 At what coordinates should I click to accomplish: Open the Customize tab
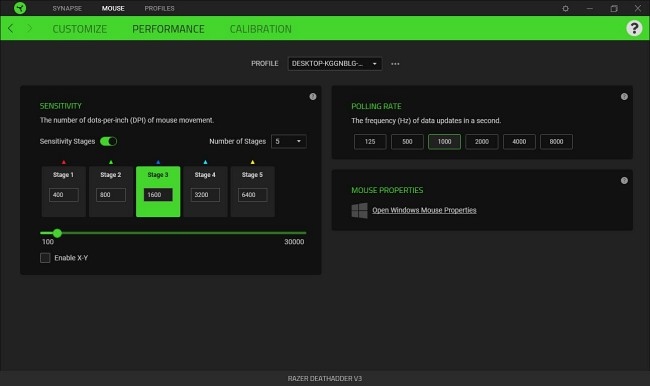80,29
